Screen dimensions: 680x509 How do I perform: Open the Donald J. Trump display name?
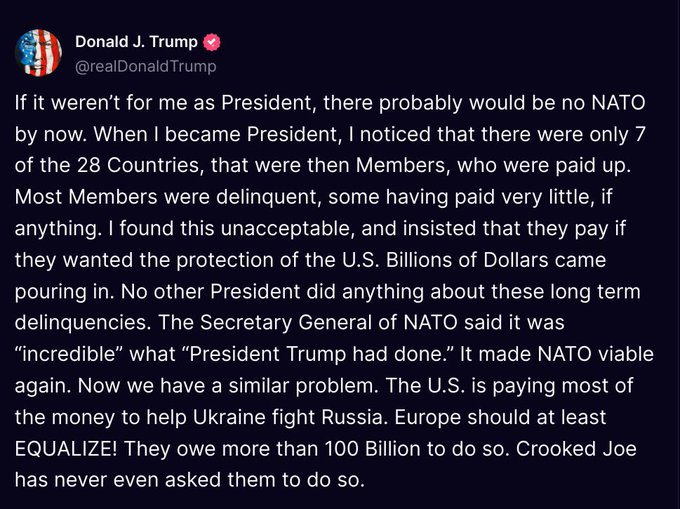[136, 42]
